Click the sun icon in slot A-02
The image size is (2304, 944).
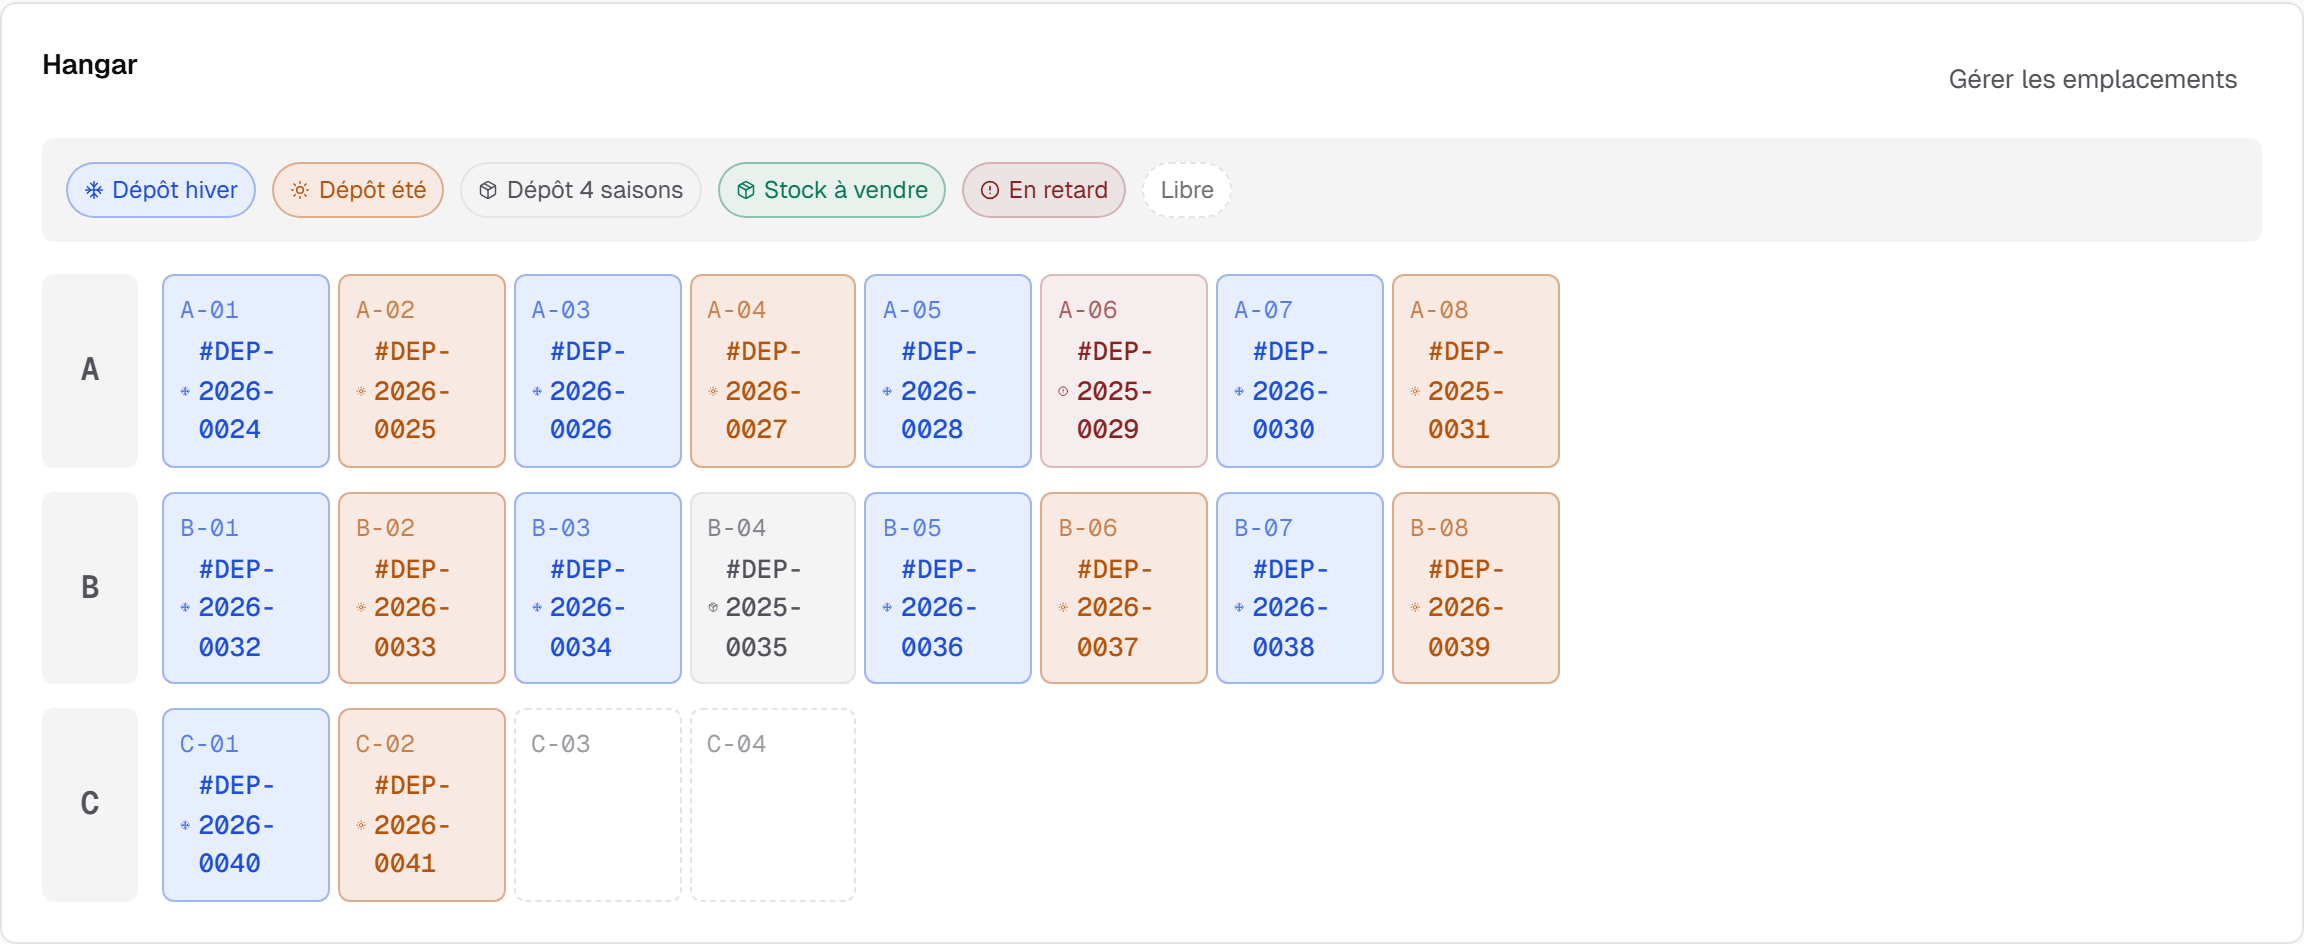(x=361, y=391)
